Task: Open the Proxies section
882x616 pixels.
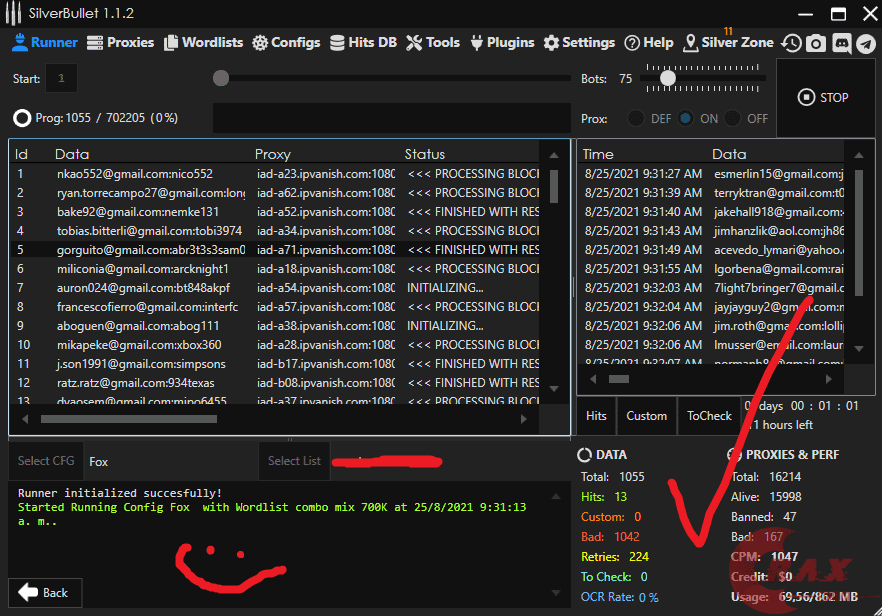Action: (x=120, y=43)
